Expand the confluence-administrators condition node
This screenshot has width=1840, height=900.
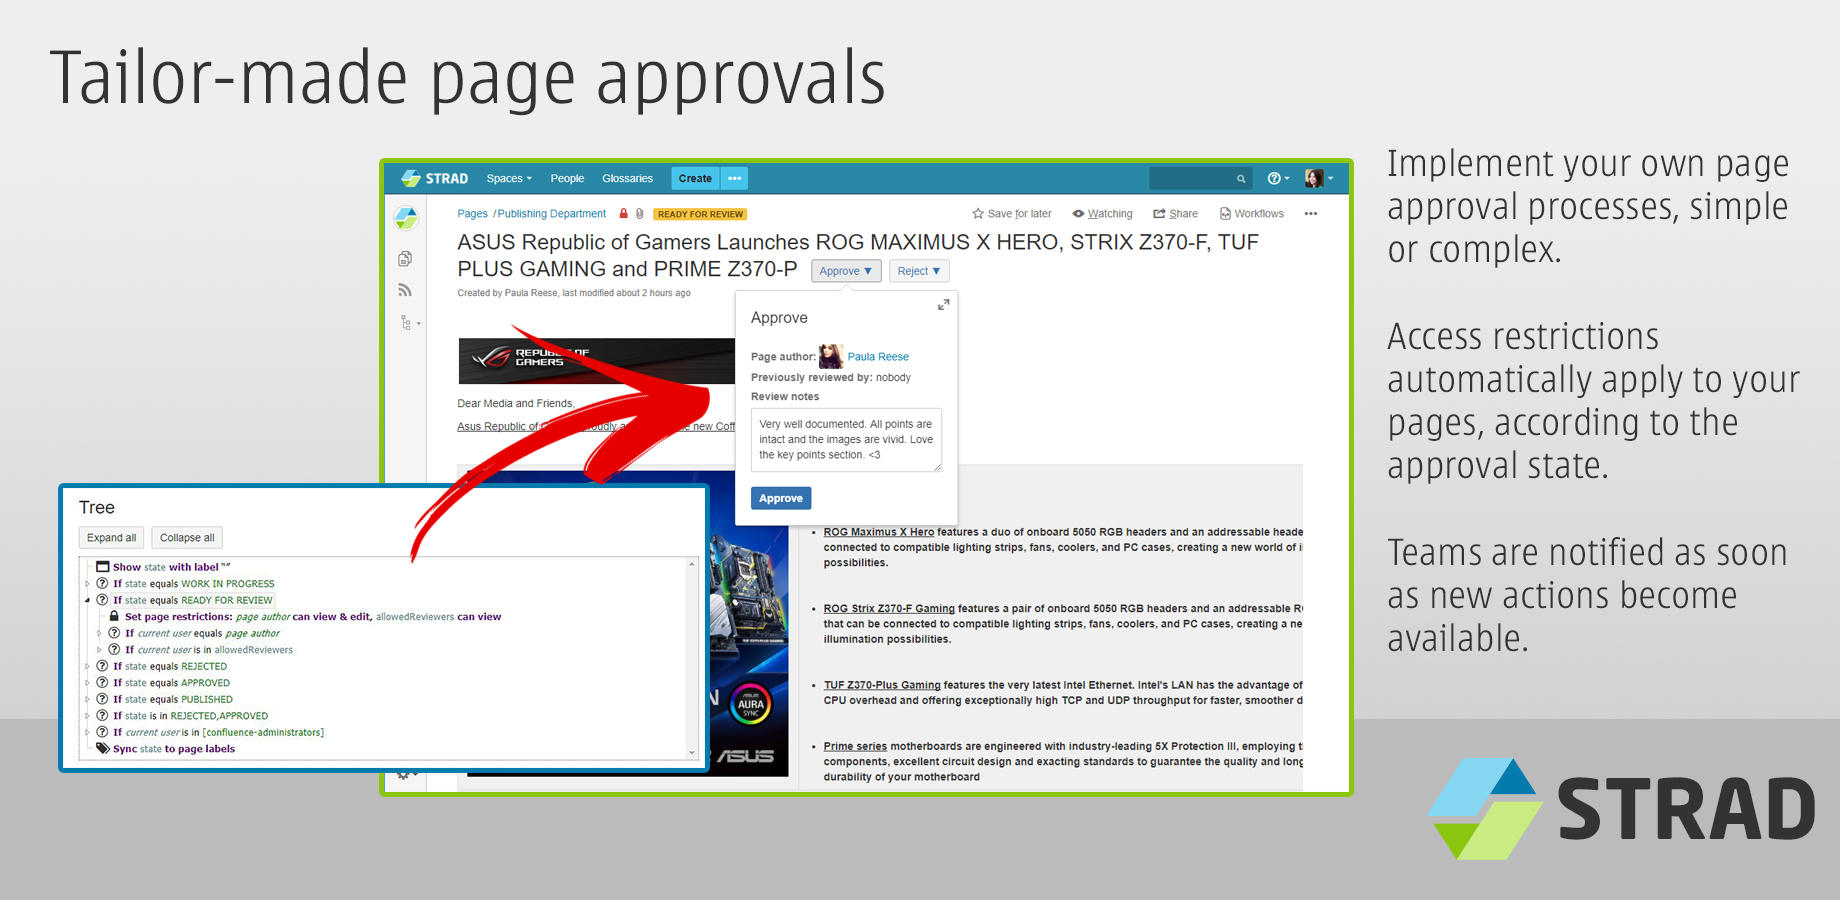click(87, 733)
